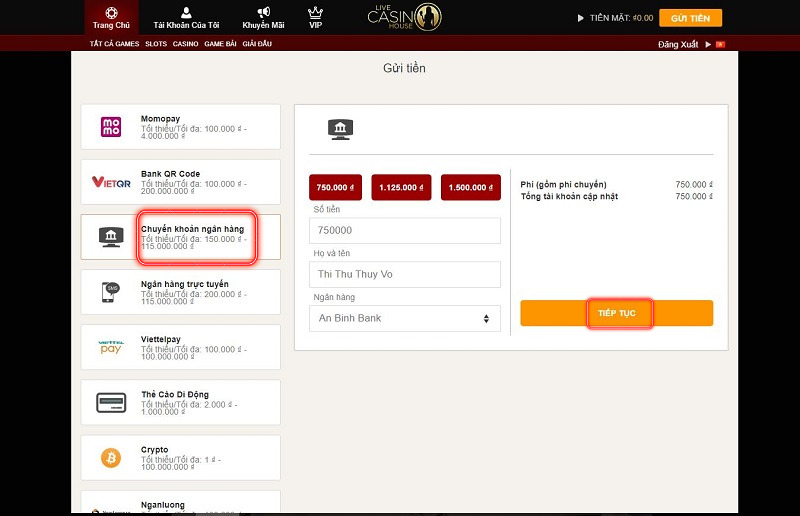Click the Đăng Xuất logout link
Viewport: 800px width, 516px height.
click(x=679, y=44)
